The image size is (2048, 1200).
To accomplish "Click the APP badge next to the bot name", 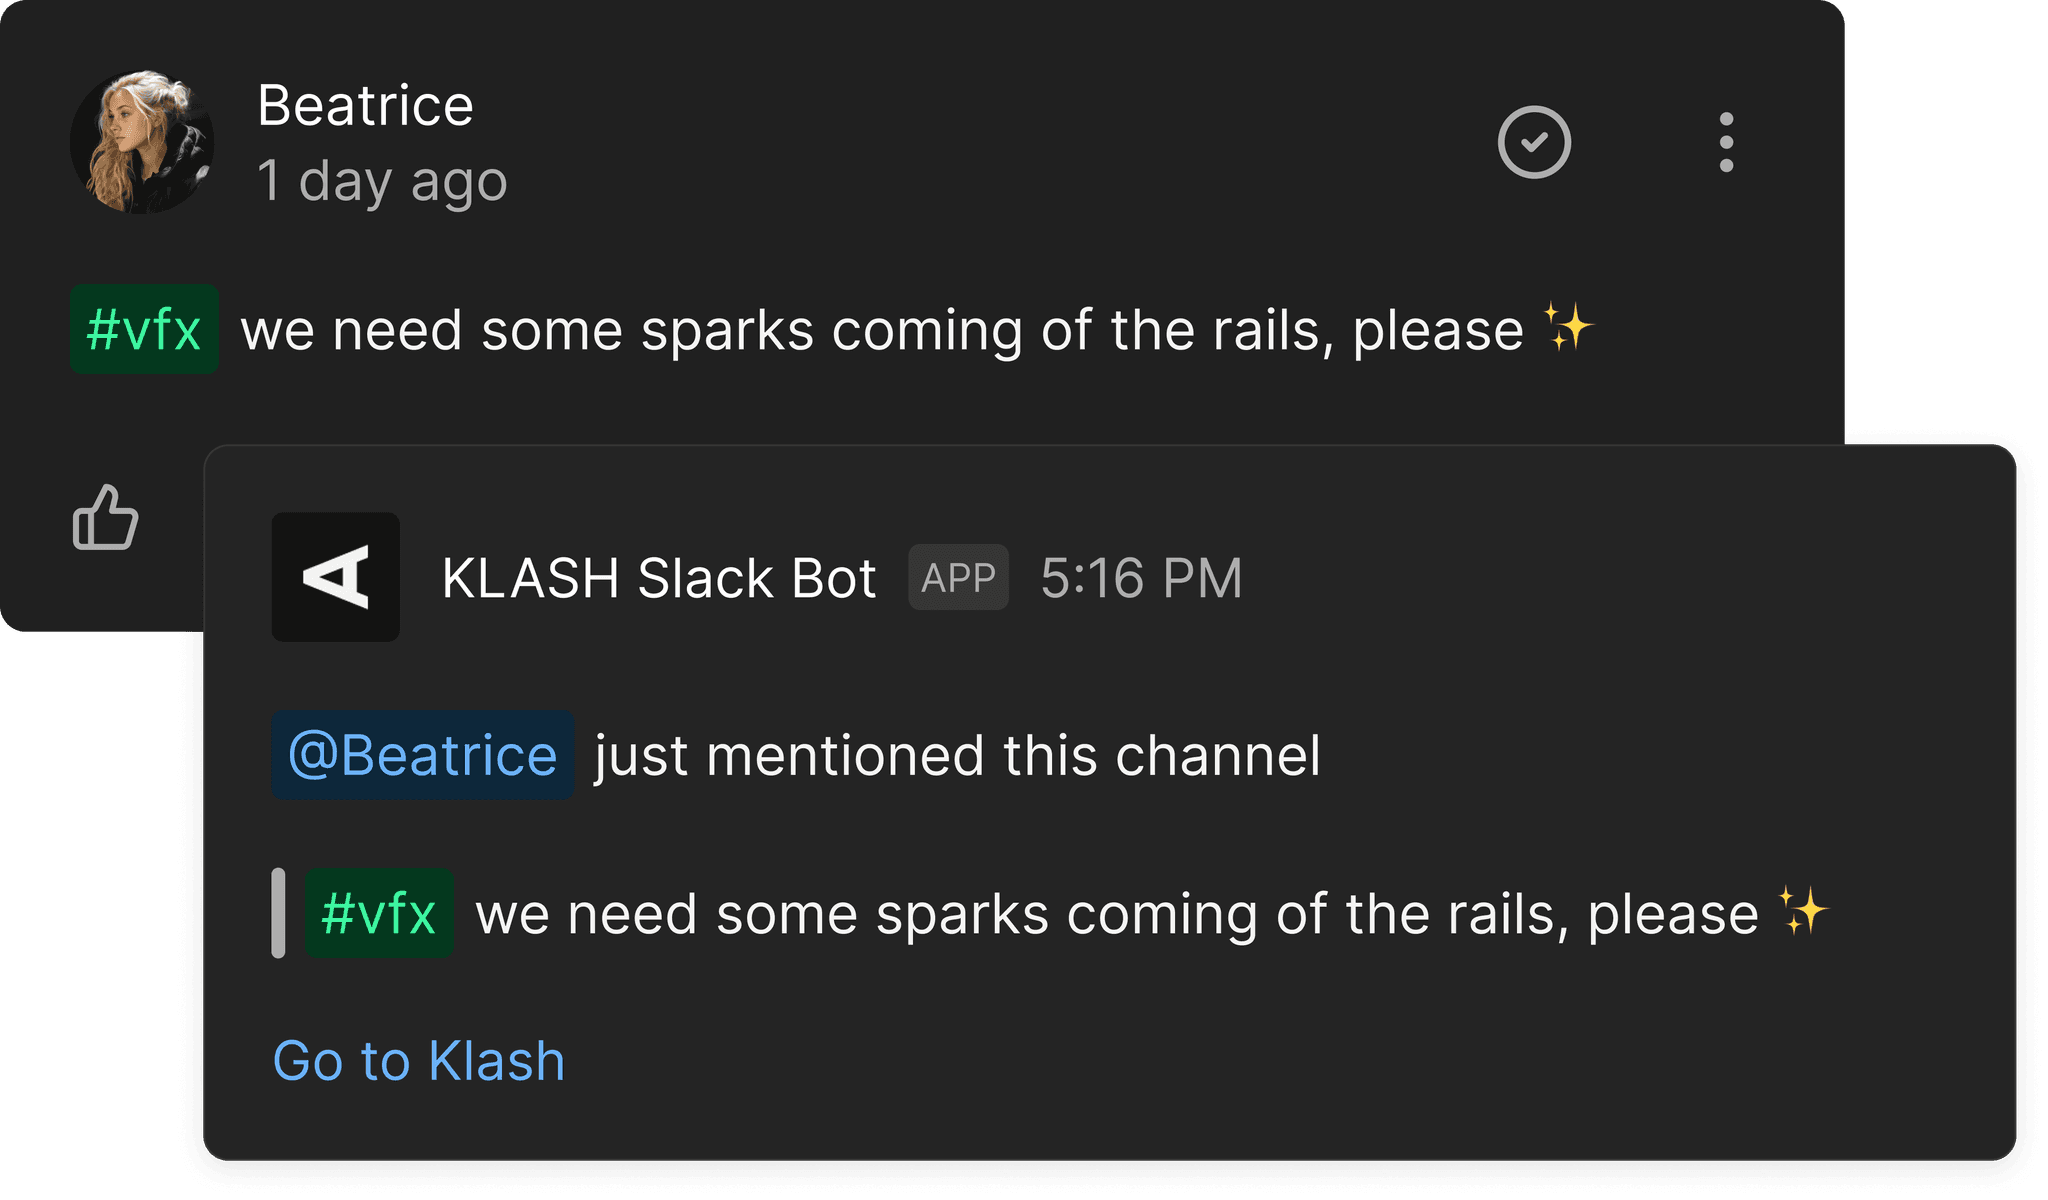I will click(x=957, y=577).
